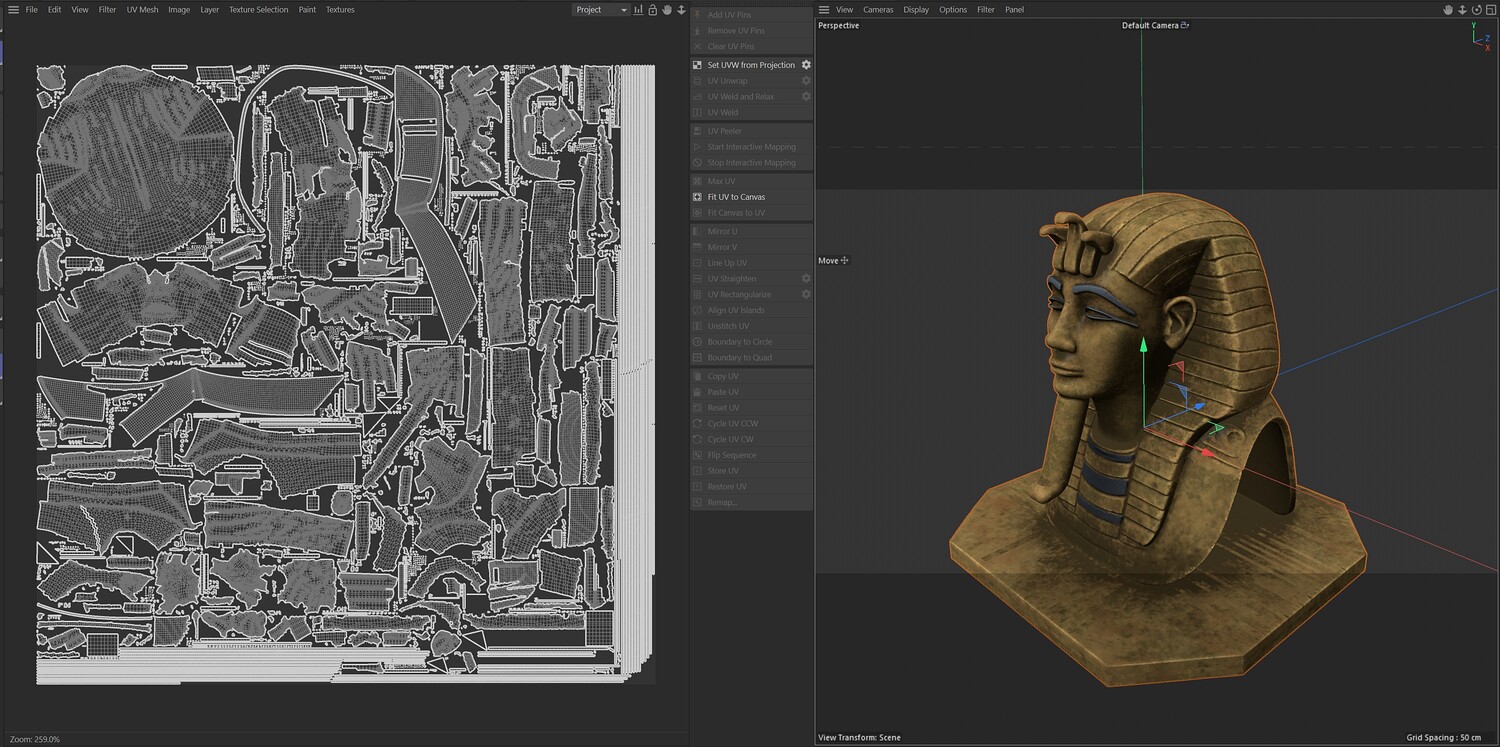Open Set UVW from Projection settings gear

806,65
